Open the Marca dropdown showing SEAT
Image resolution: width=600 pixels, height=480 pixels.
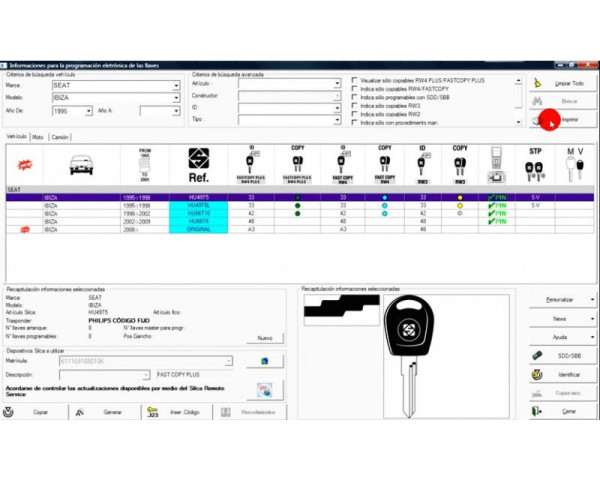(x=174, y=86)
